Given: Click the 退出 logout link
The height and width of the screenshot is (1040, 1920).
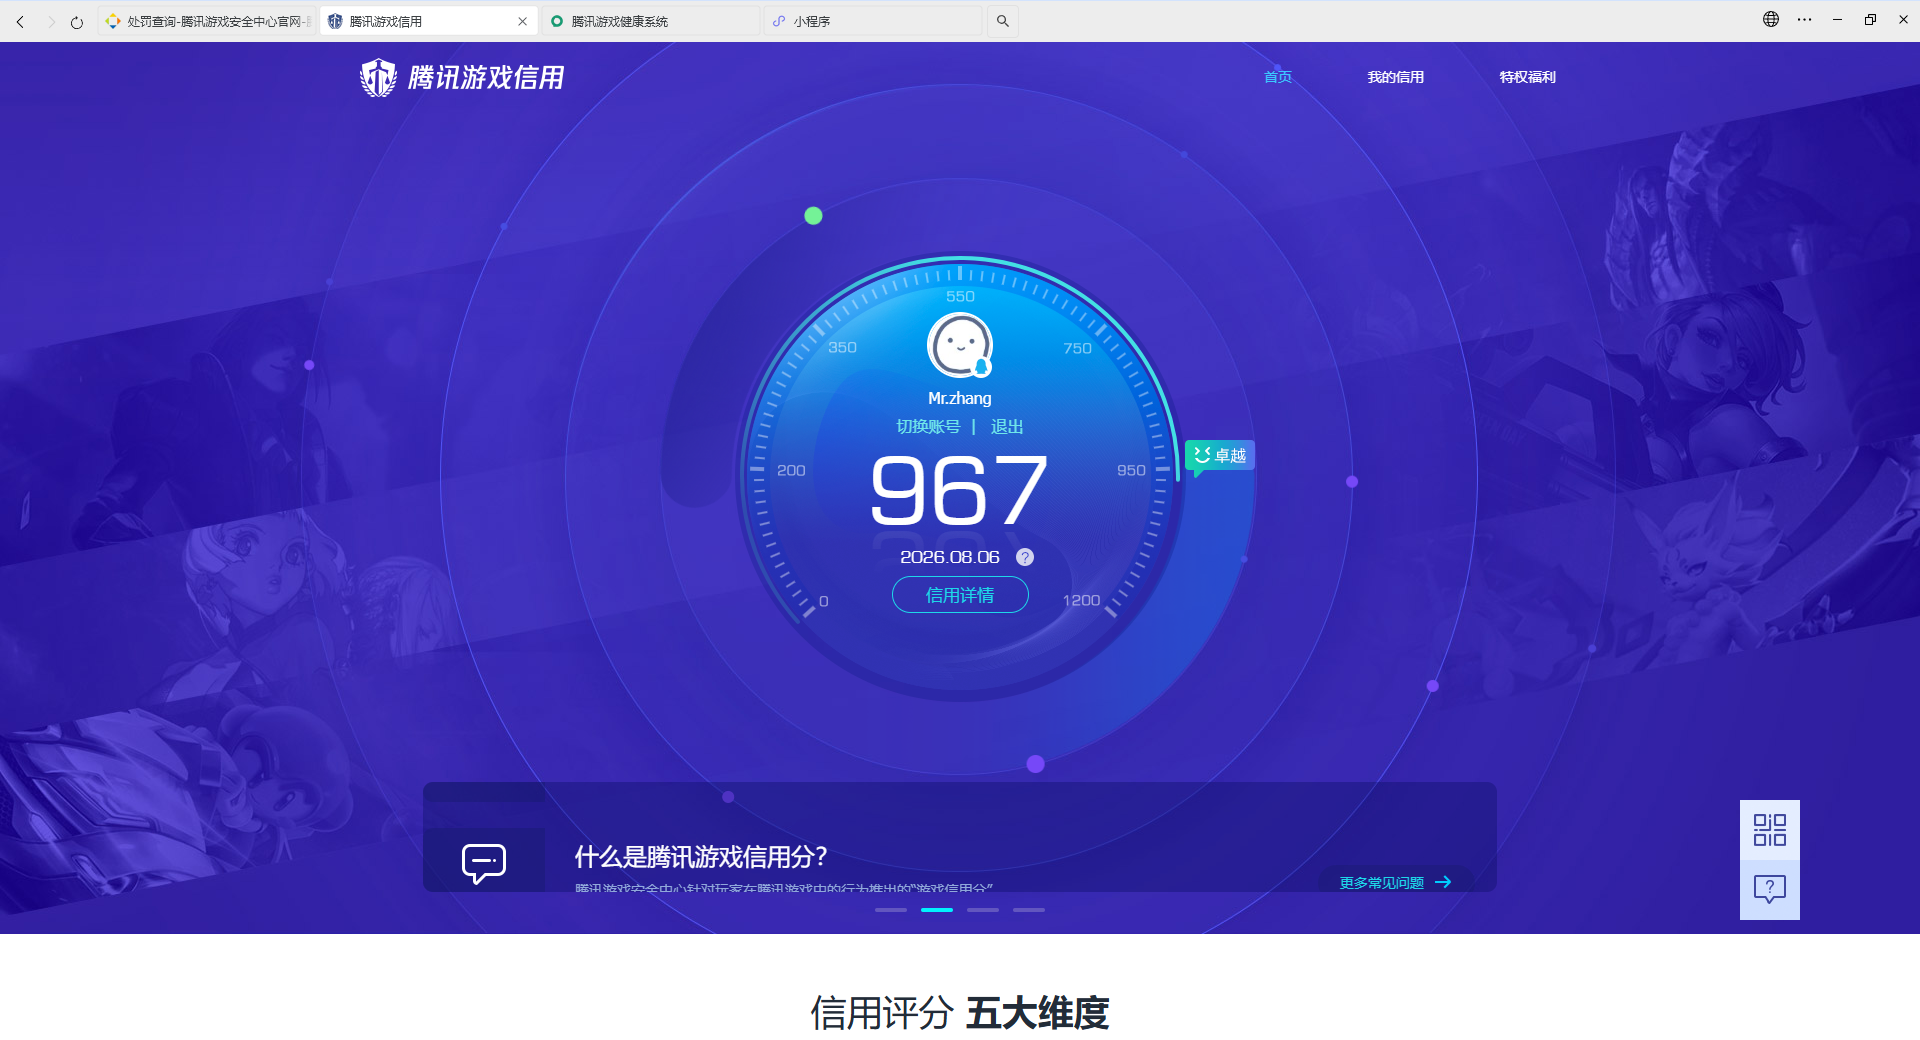Looking at the screenshot, I should point(1007,427).
